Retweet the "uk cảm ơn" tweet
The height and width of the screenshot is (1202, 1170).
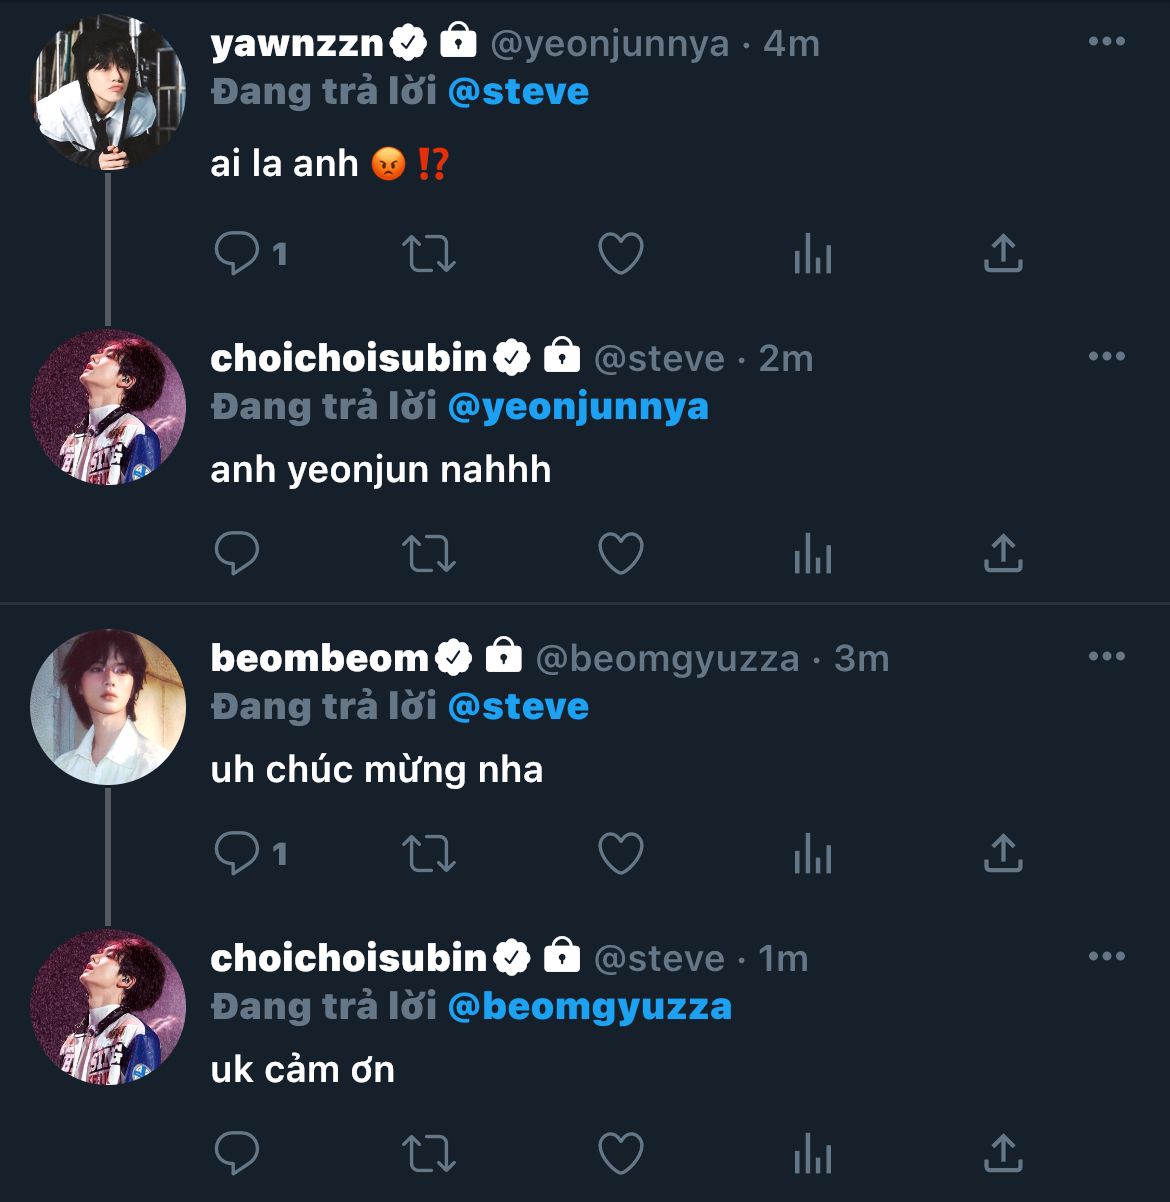[428, 1153]
